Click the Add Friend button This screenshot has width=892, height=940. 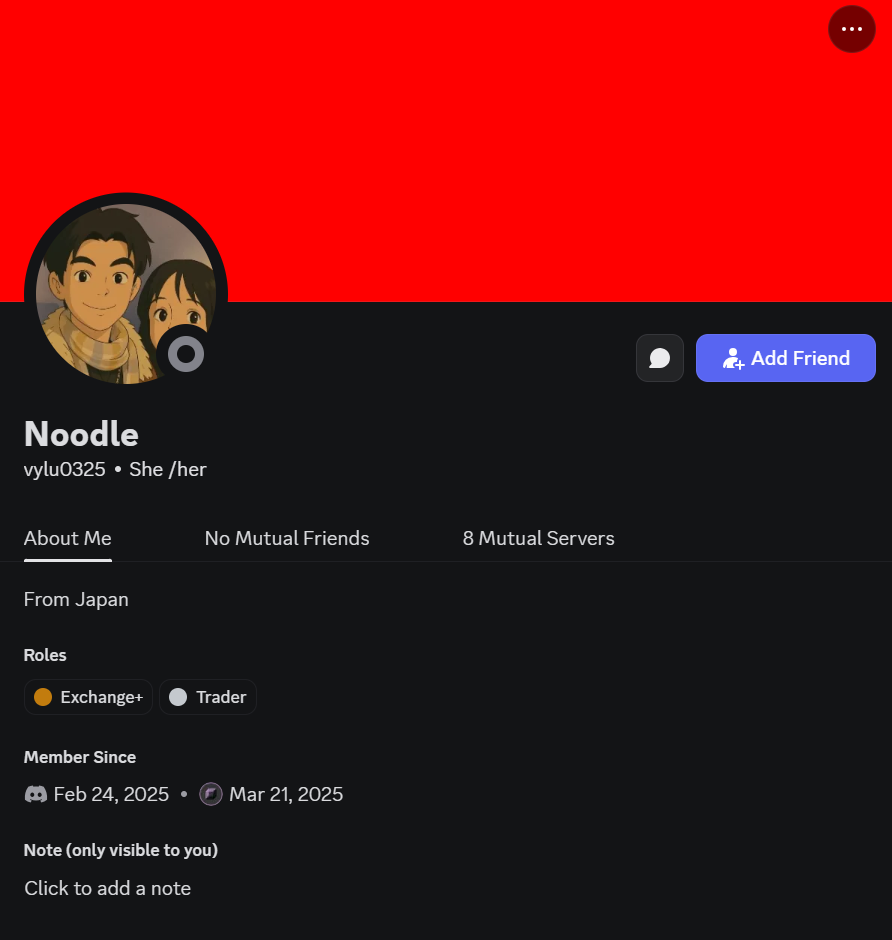pyautogui.click(x=786, y=358)
